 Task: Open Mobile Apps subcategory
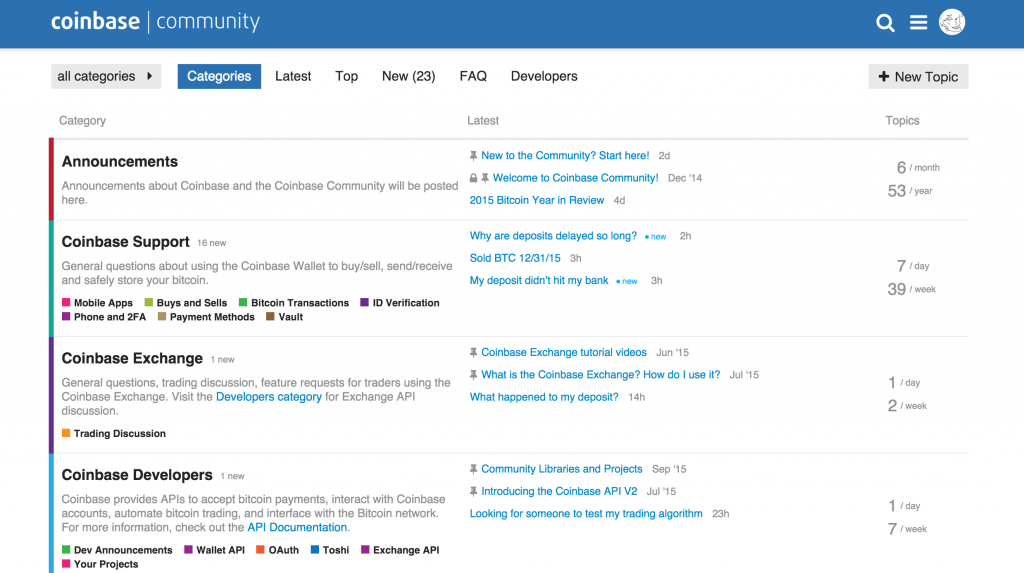coord(97,303)
